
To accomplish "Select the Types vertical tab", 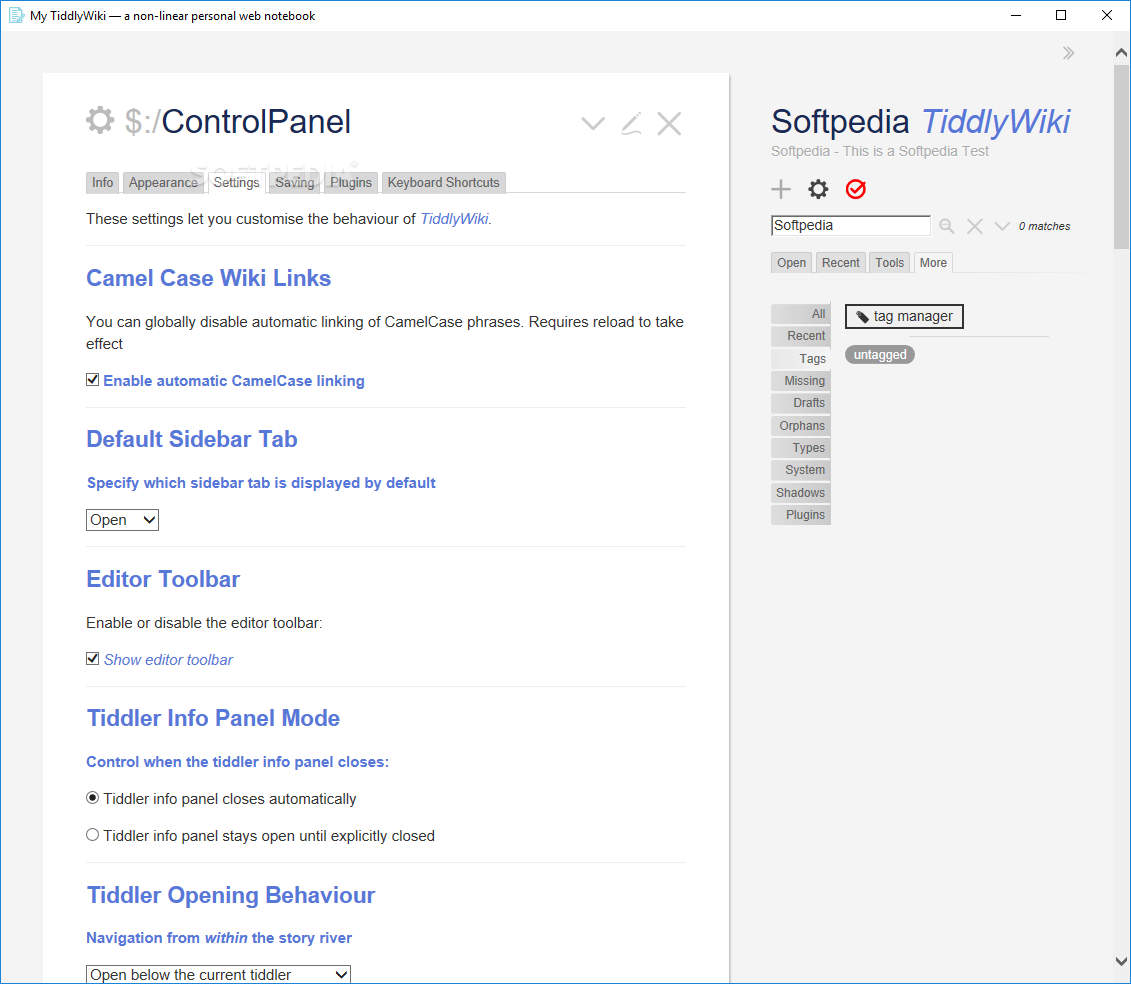I will click(x=801, y=448).
